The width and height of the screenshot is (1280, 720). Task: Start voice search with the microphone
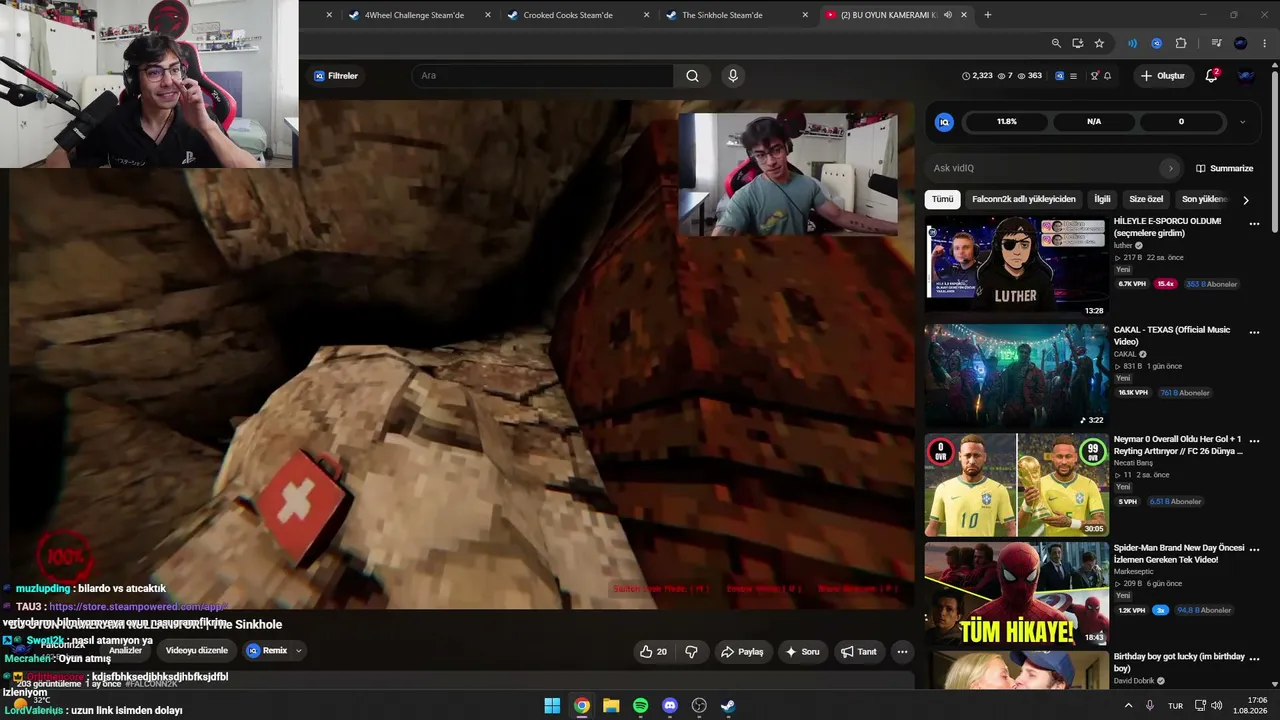(733, 76)
